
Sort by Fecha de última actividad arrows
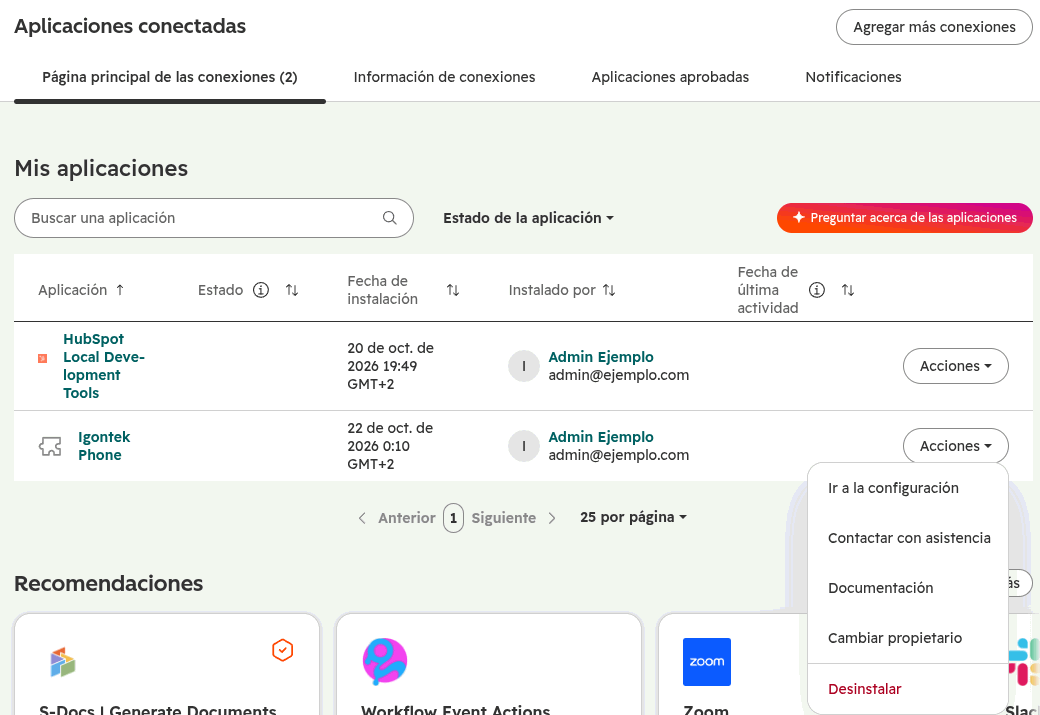tap(848, 290)
